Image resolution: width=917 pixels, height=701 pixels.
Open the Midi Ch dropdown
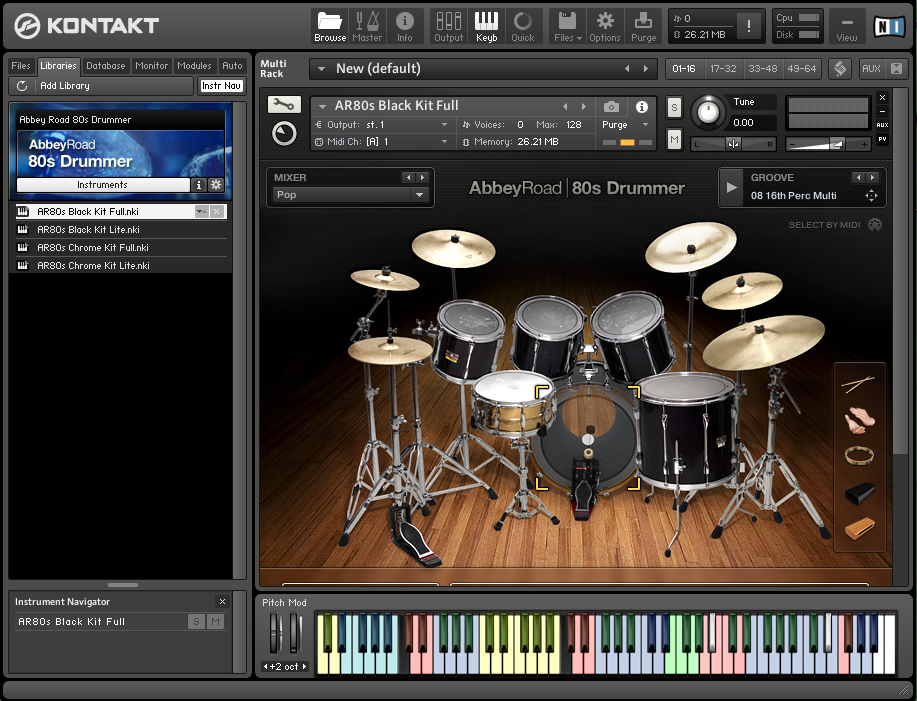pos(382,141)
